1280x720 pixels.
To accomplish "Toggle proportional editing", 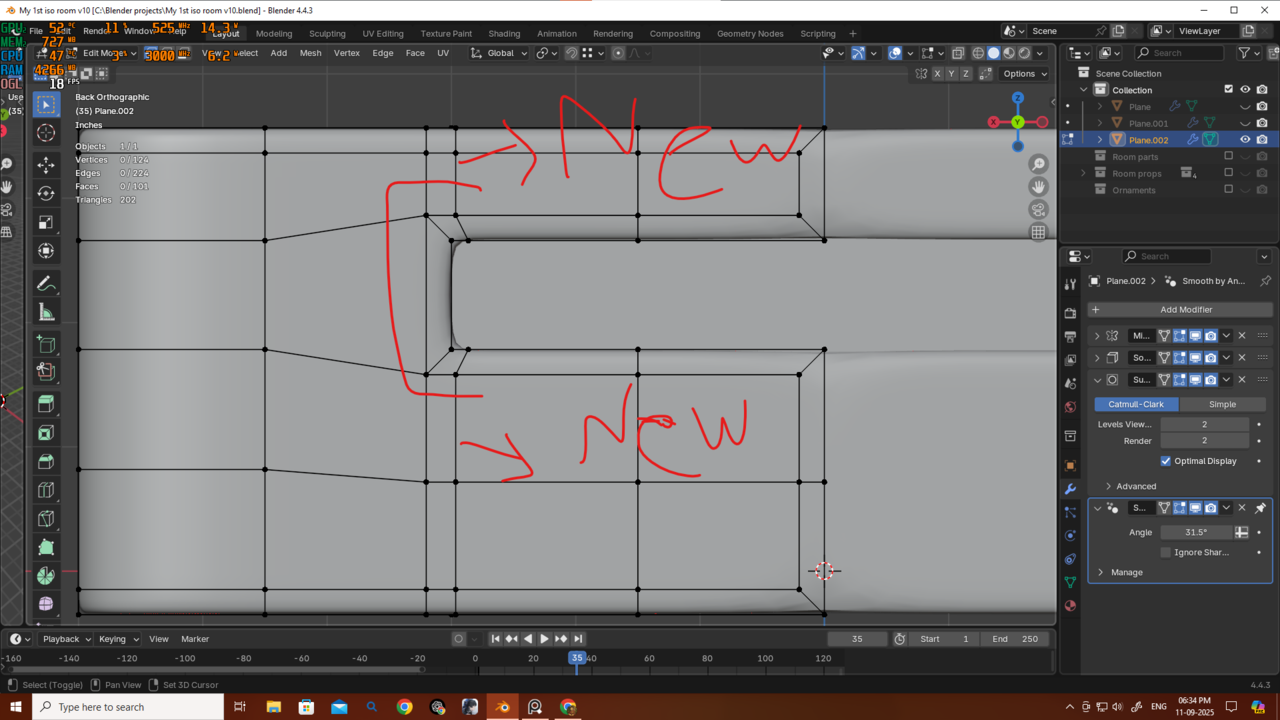I will tap(618, 53).
